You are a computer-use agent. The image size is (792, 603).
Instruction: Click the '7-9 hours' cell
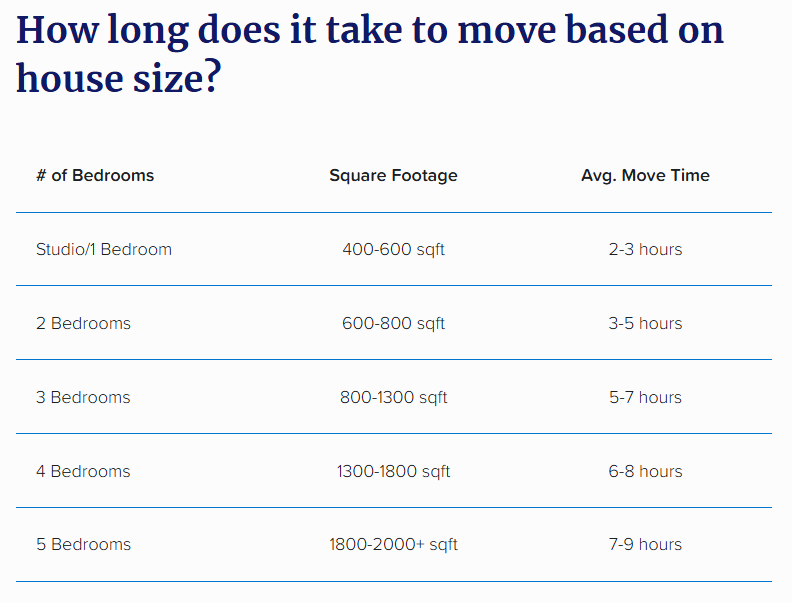pos(645,544)
